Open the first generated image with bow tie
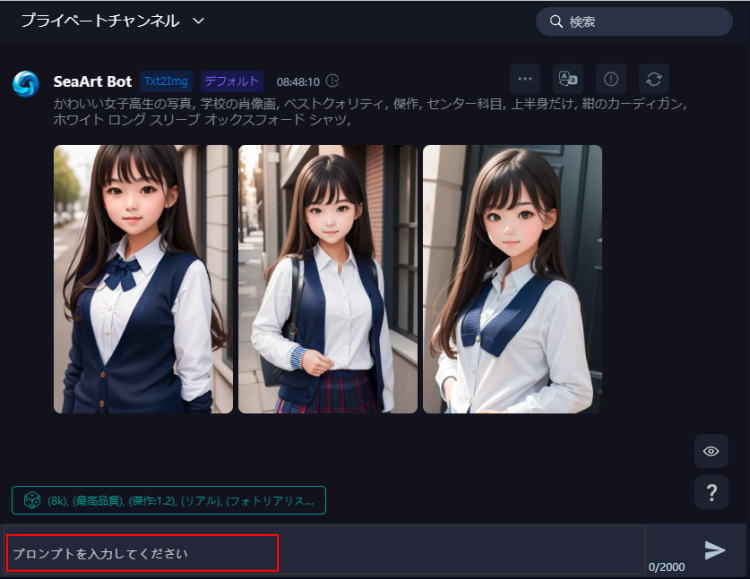750x579 pixels. point(143,279)
